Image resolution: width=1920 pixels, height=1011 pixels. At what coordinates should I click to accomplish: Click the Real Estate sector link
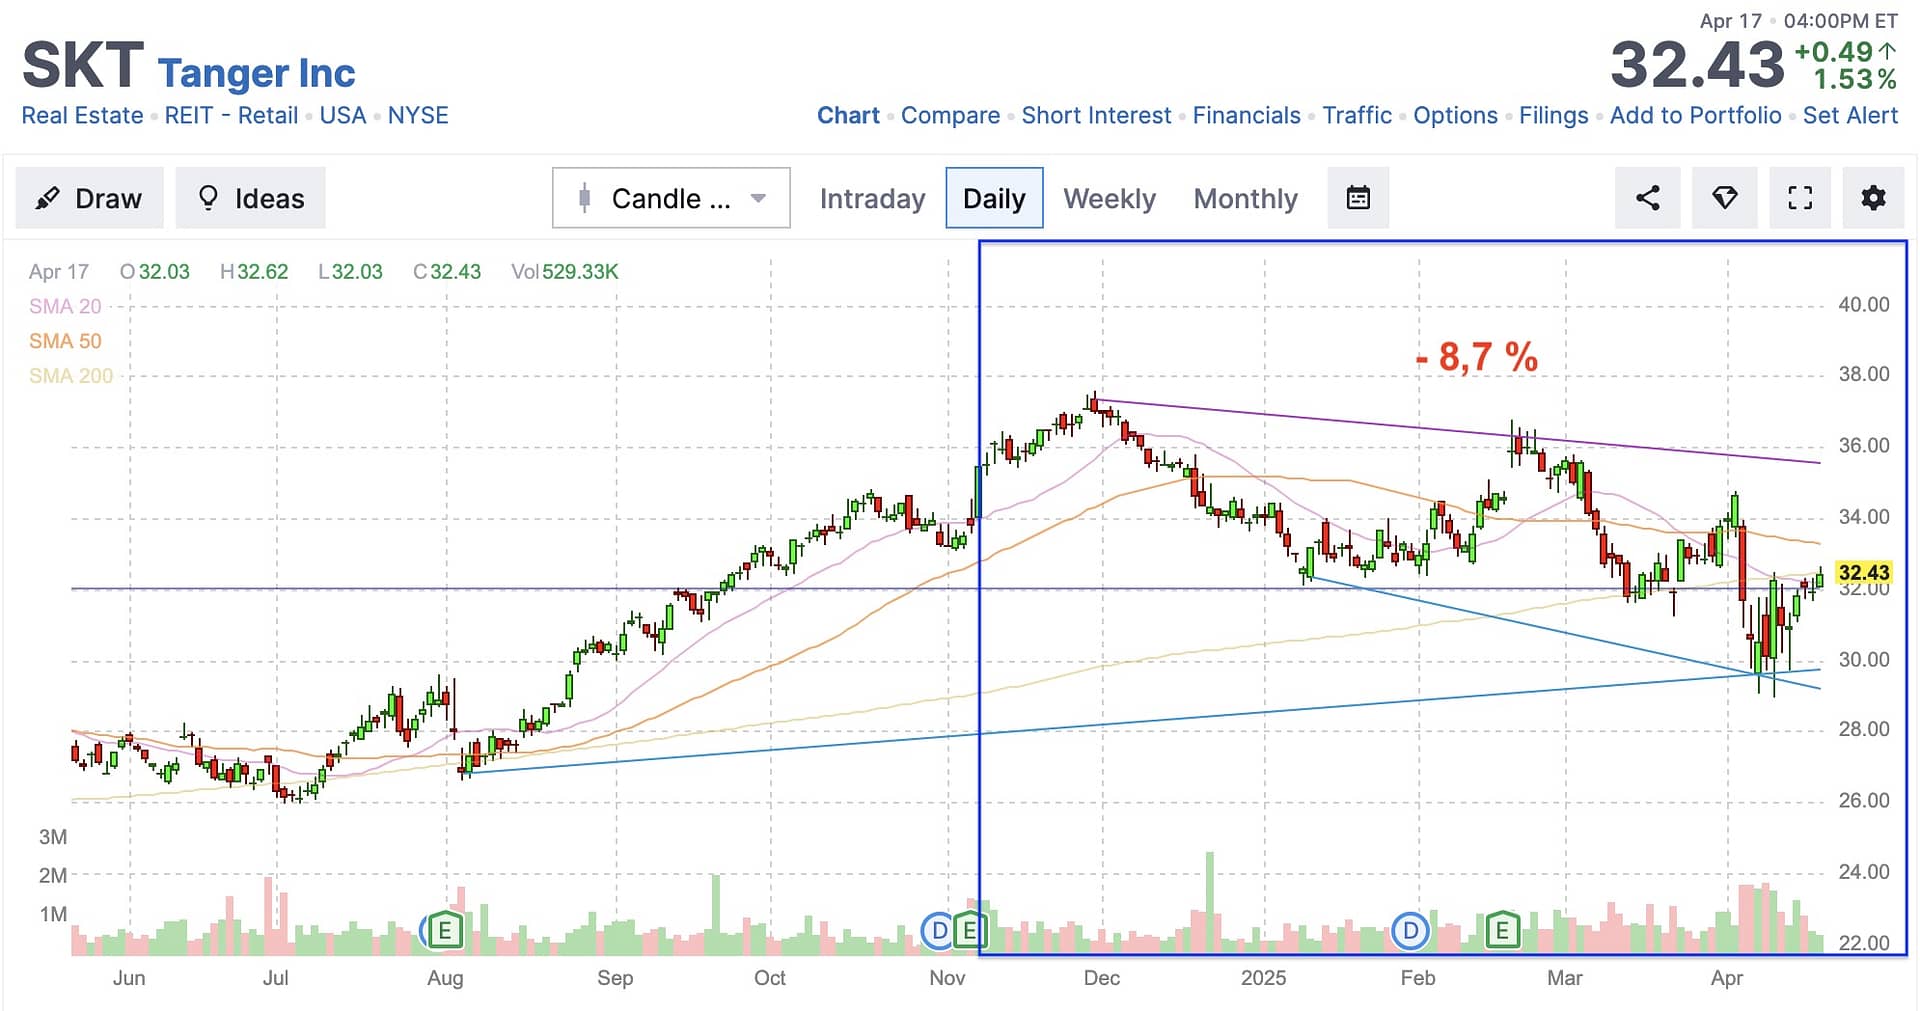coord(82,116)
